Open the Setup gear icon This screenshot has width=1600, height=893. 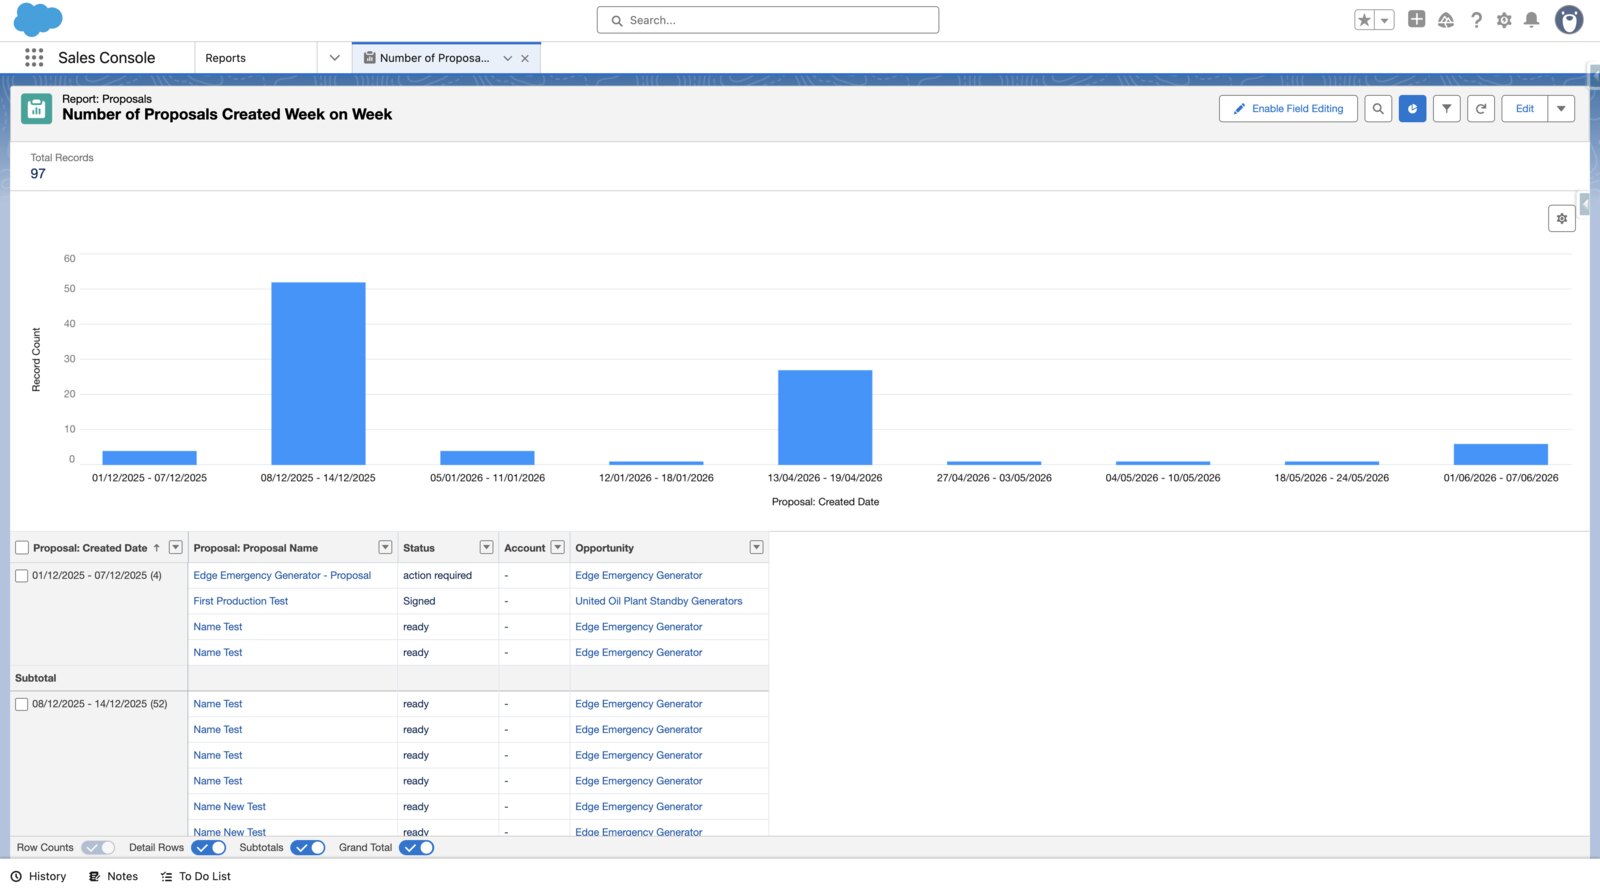point(1504,20)
